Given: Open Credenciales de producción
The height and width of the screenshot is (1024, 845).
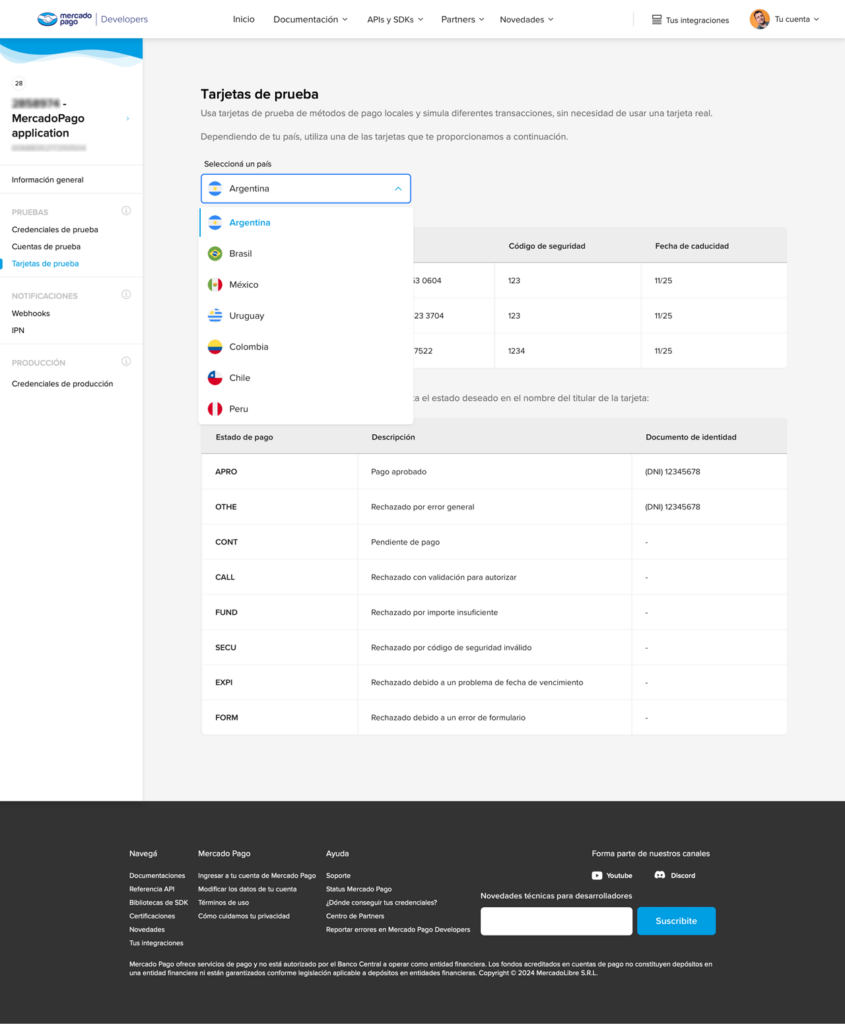Looking at the screenshot, I should tap(62, 384).
